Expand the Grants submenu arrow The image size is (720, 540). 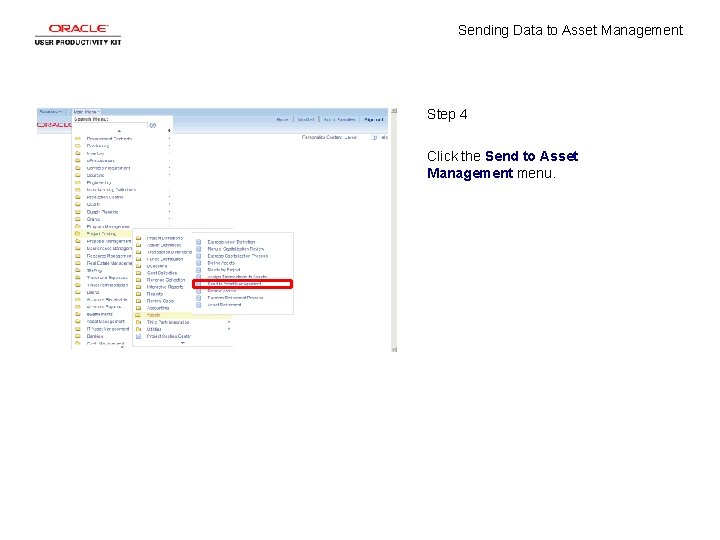coord(169,219)
